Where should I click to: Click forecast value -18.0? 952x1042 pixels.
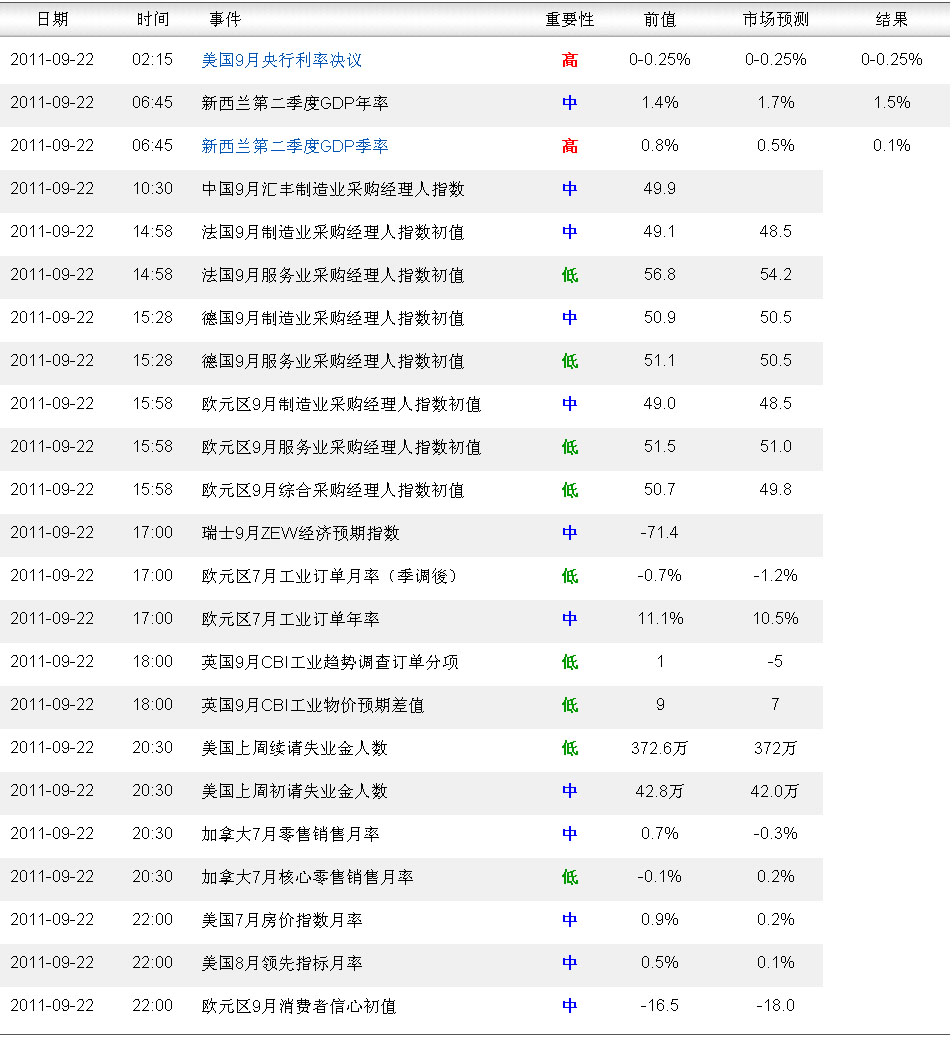[x=775, y=1005]
